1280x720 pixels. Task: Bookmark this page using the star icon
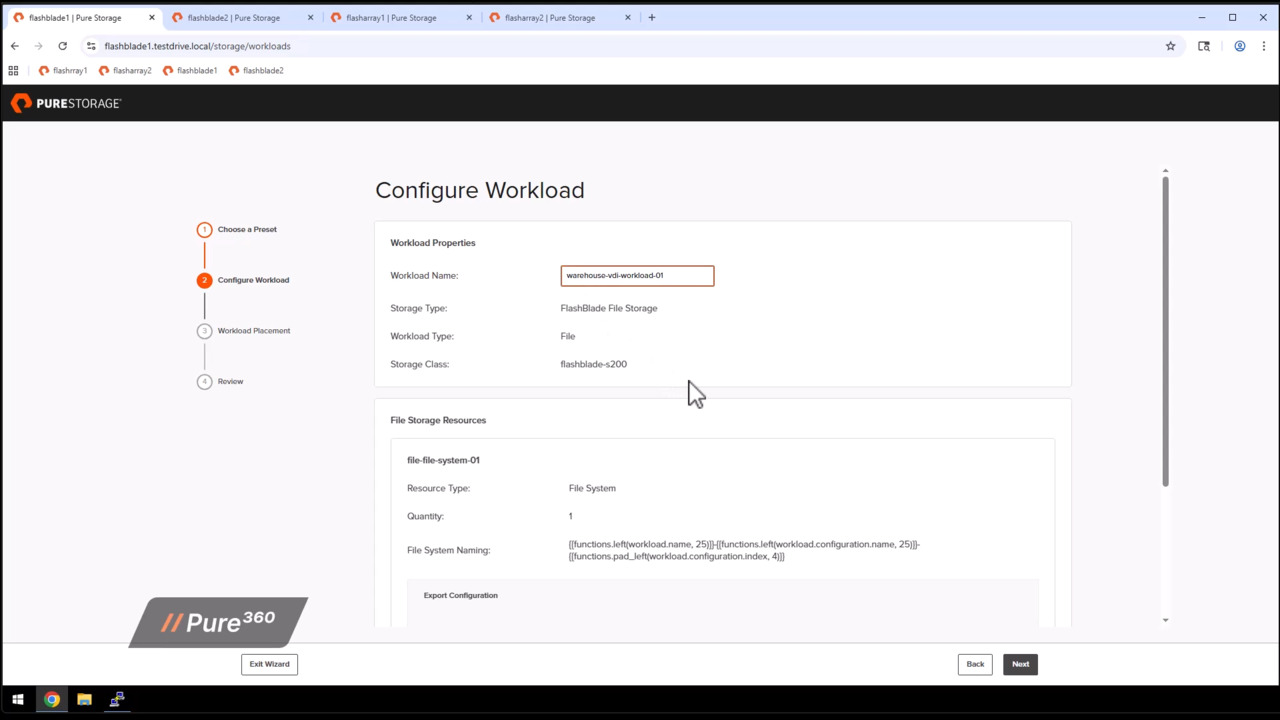coord(1170,46)
